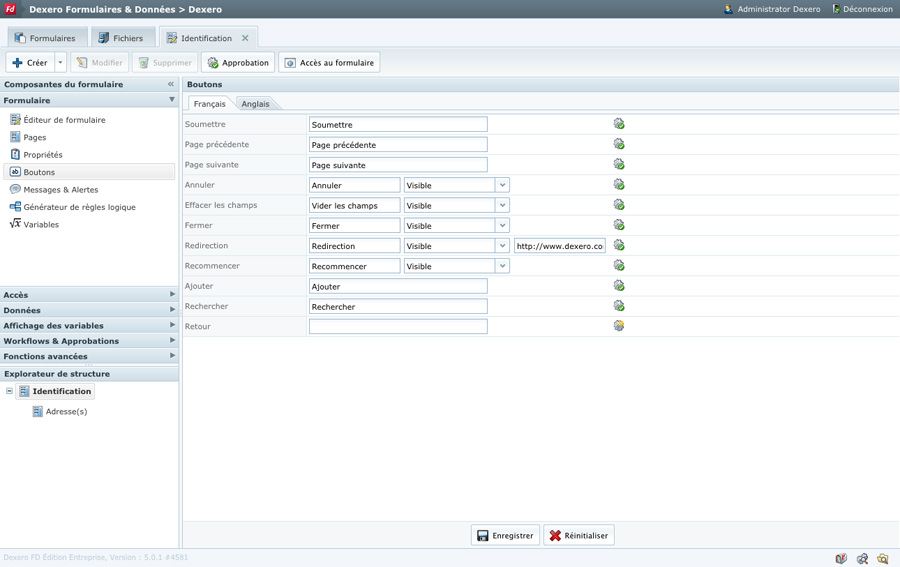The image size is (900, 567).
Task: Click the gear icon in the Page précédente row
Action: [619, 144]
